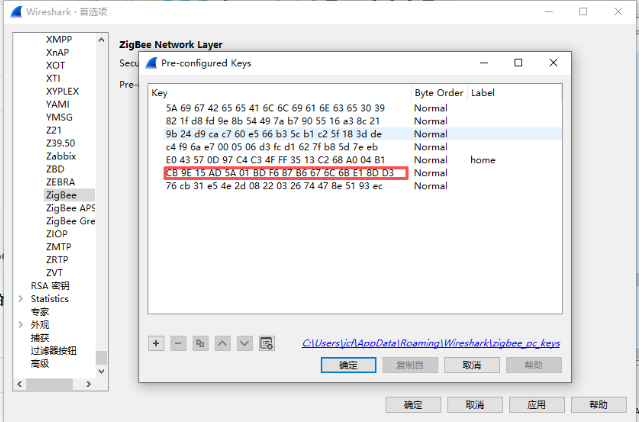Select XTI in the protocol list
Viewport: 639px width, 422px height.
tap(53, 78)
